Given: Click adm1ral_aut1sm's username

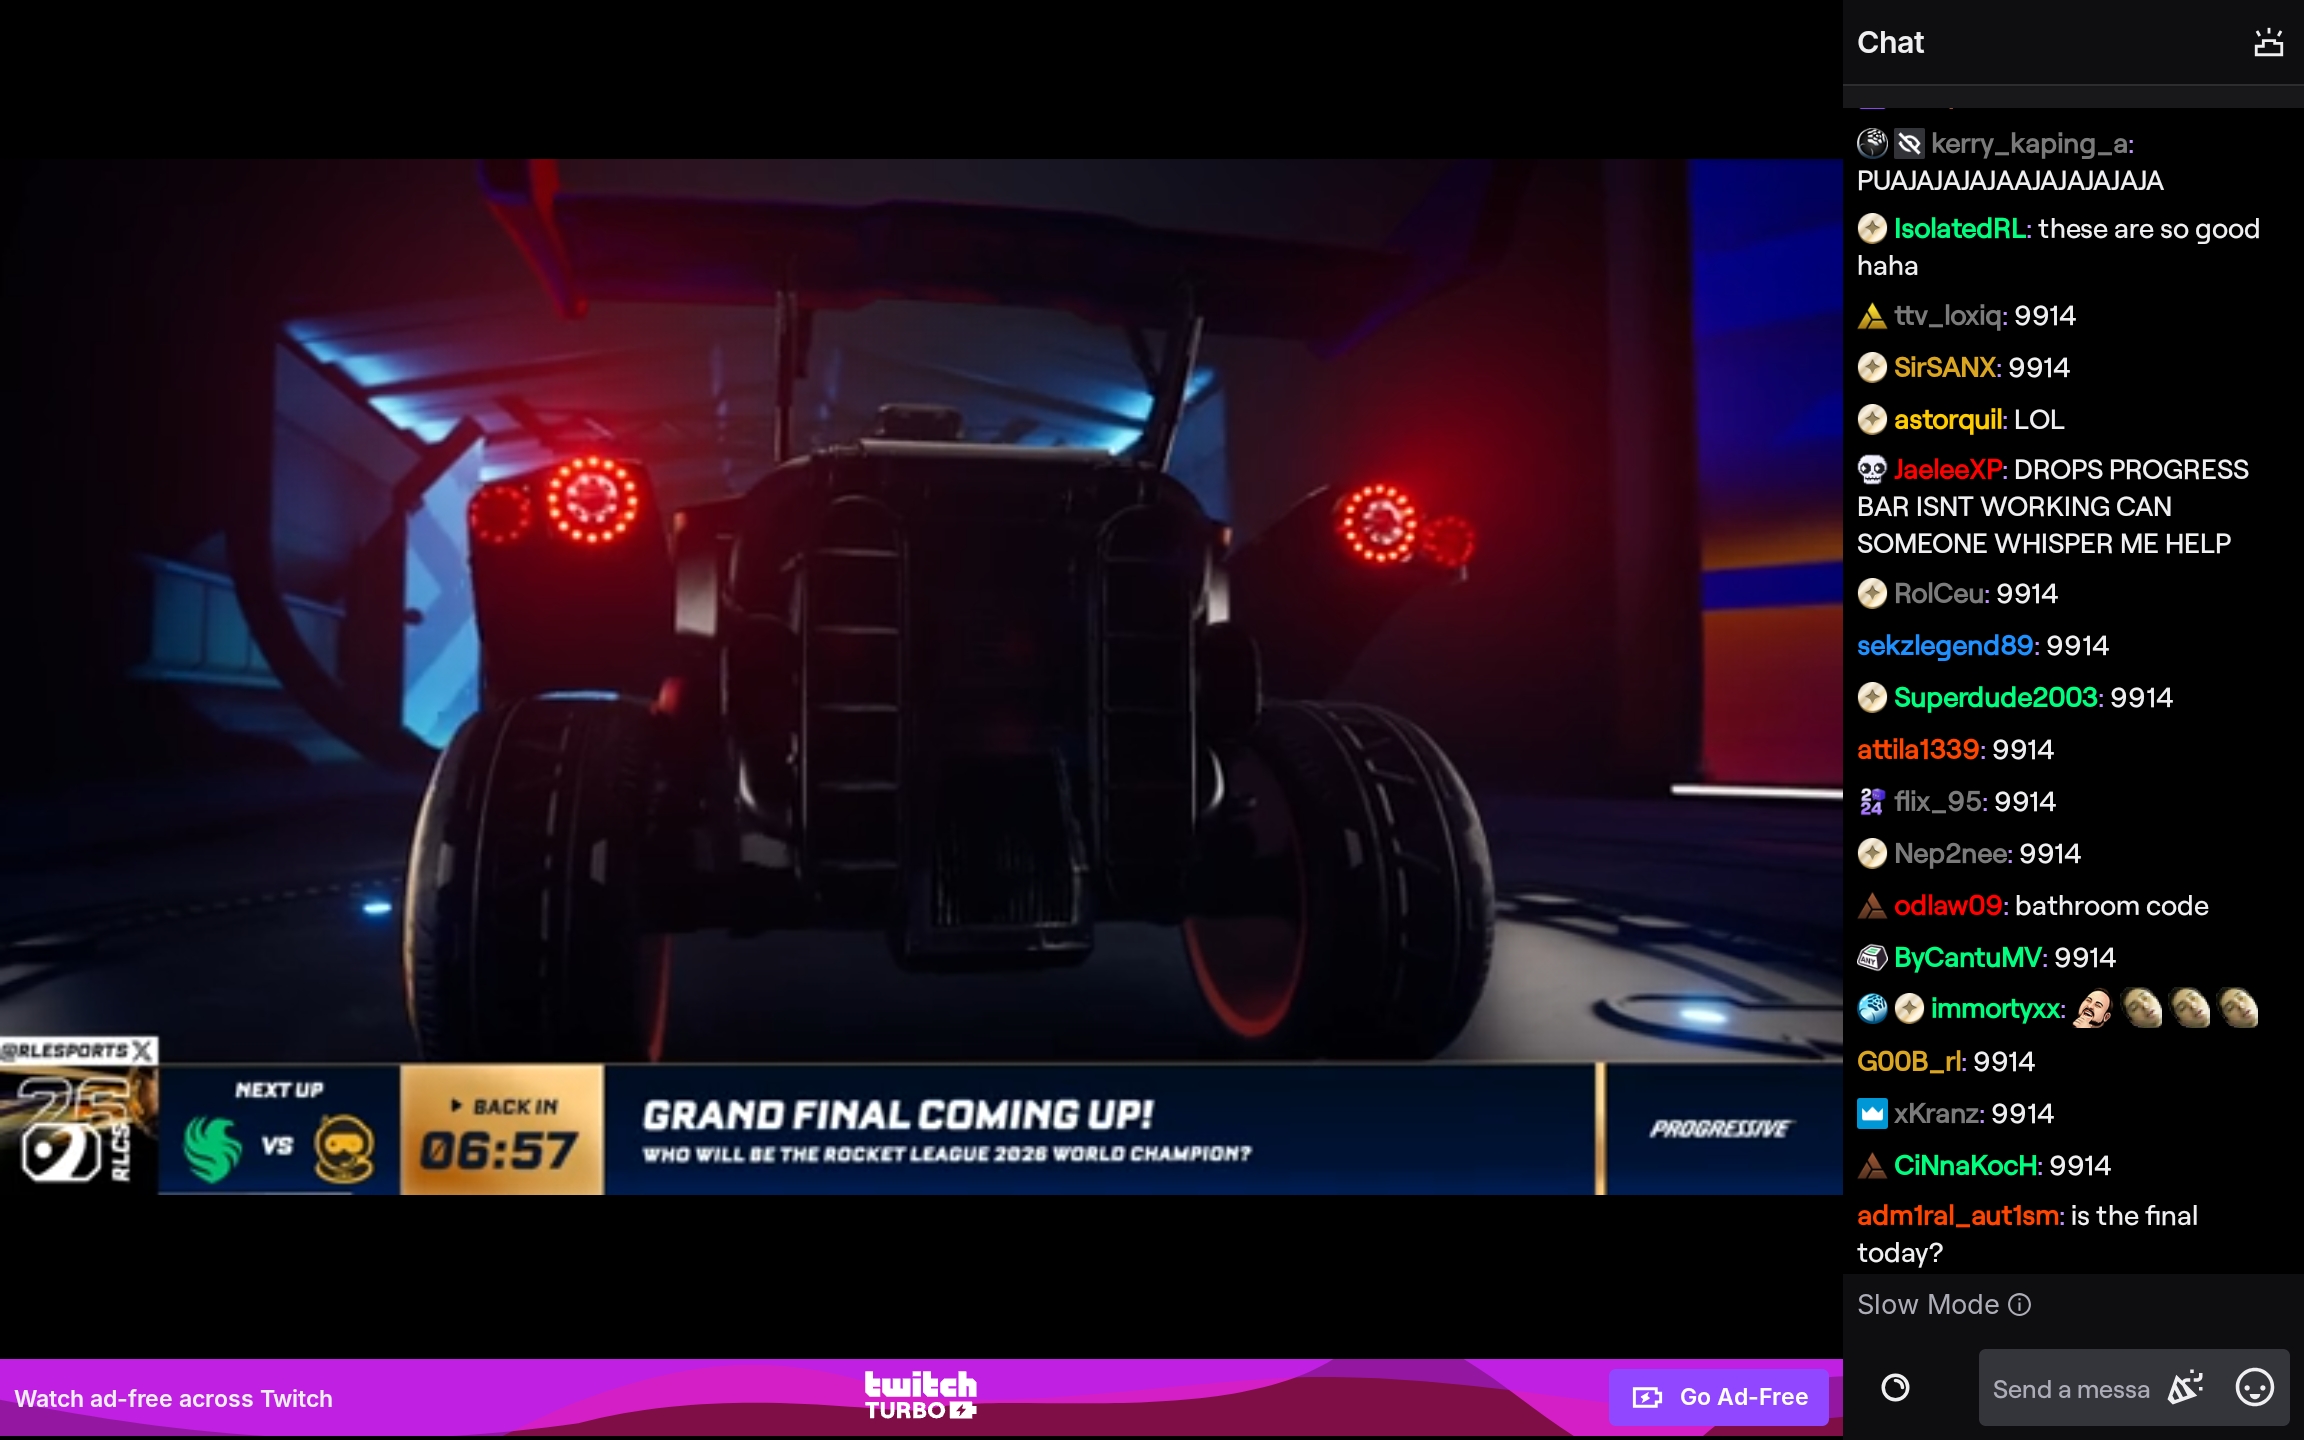Looking at the screenshot, I should pos(1959,1216).
